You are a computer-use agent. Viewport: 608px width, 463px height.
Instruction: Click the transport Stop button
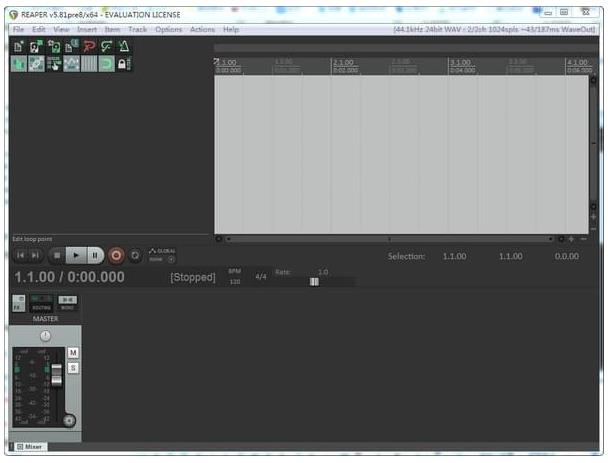pyautogui.click(x=57, y=255)
